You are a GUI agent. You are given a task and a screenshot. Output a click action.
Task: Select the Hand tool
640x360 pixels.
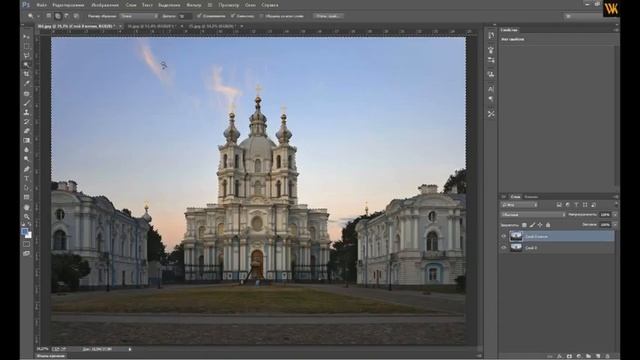[x=27, y=207]
